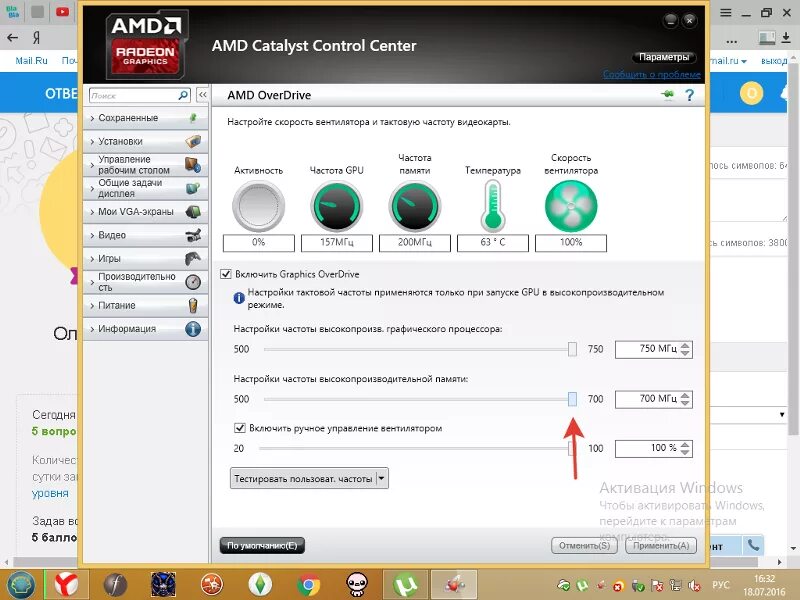The image size is (800, 600).
Task: Expand Мои VGA-экраны section
Action: click(x=145, y=212)
